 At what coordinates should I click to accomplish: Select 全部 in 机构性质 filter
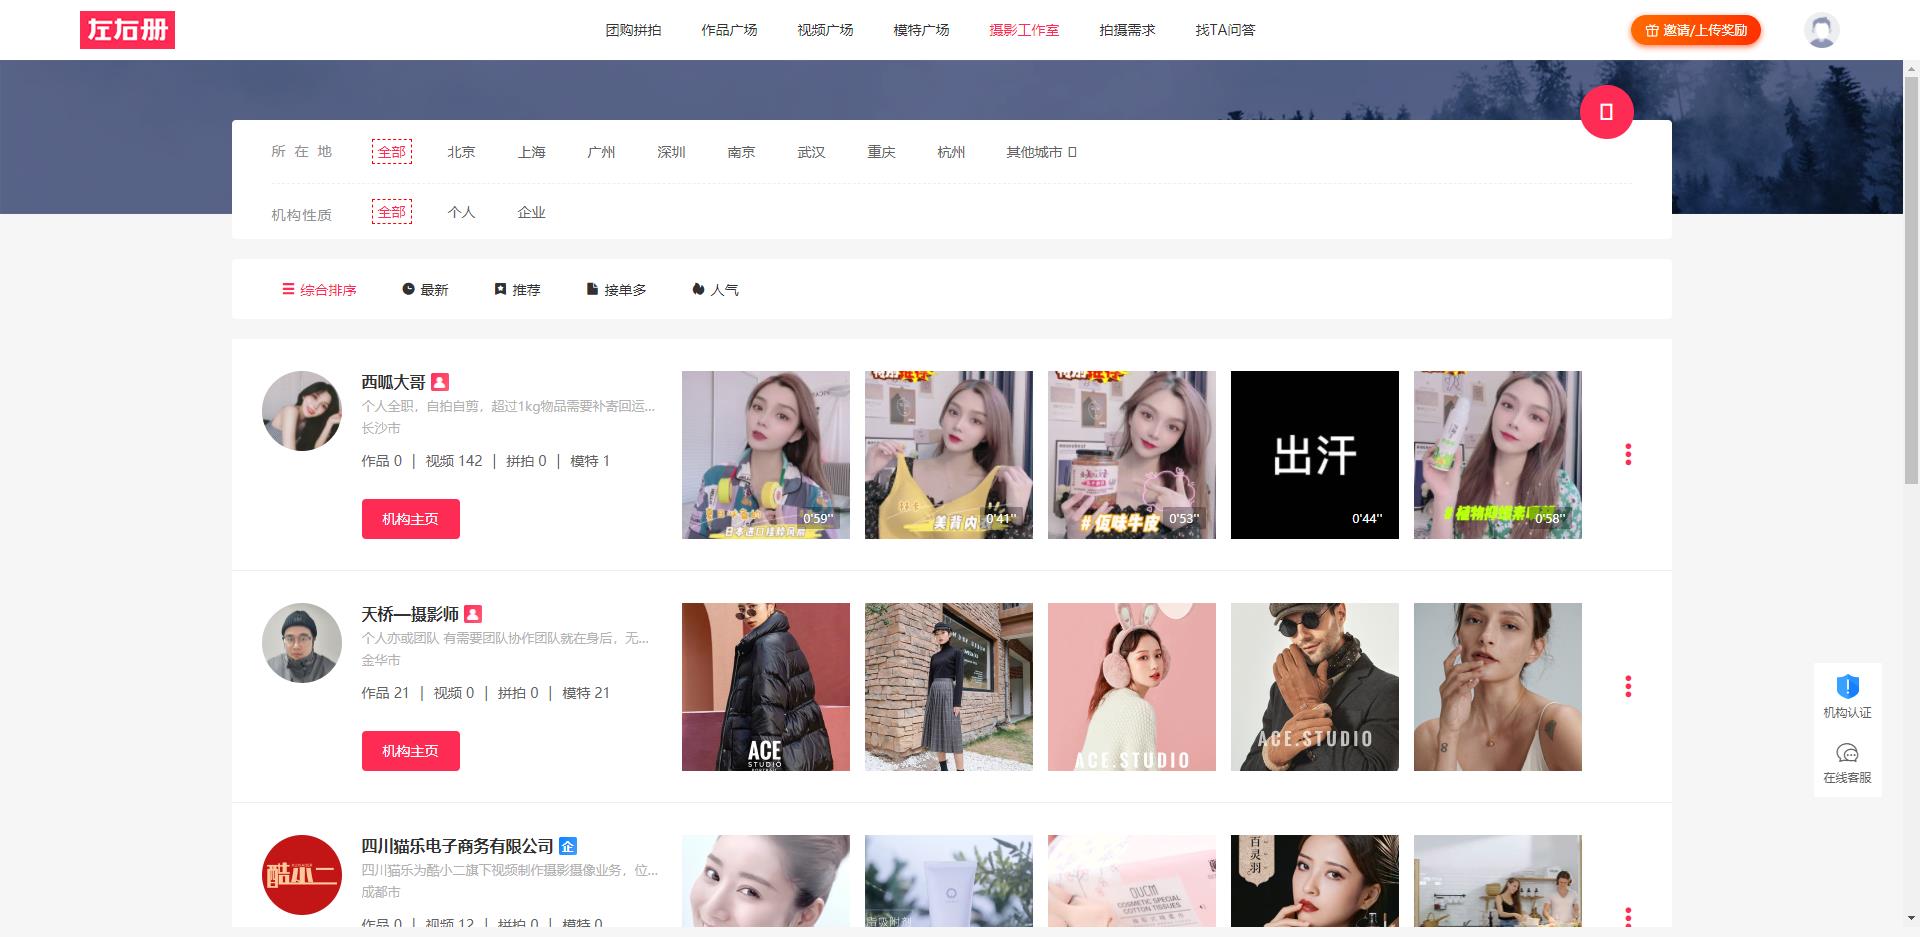392,212
